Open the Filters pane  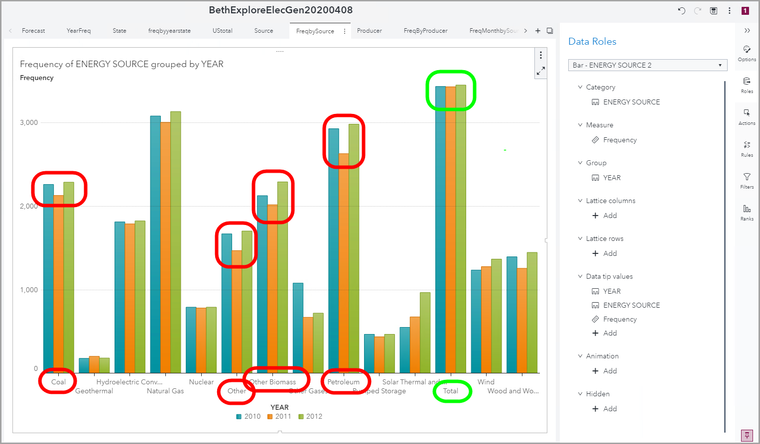(747, 180)
